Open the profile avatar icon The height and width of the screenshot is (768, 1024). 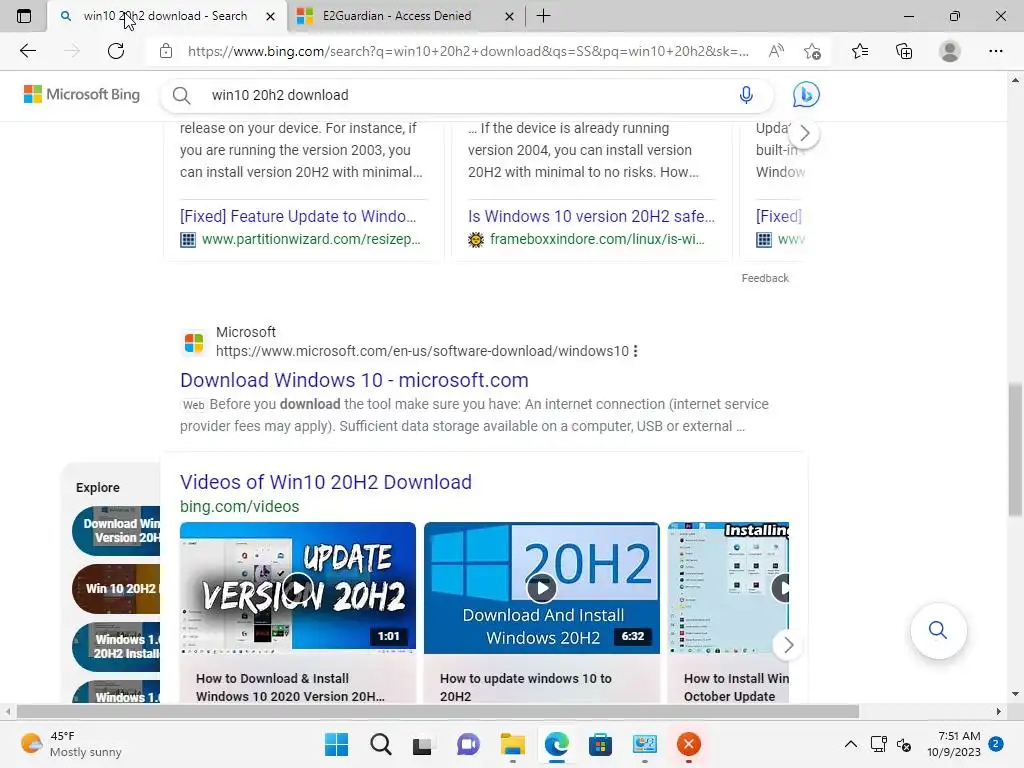click(x=950, y=51)
